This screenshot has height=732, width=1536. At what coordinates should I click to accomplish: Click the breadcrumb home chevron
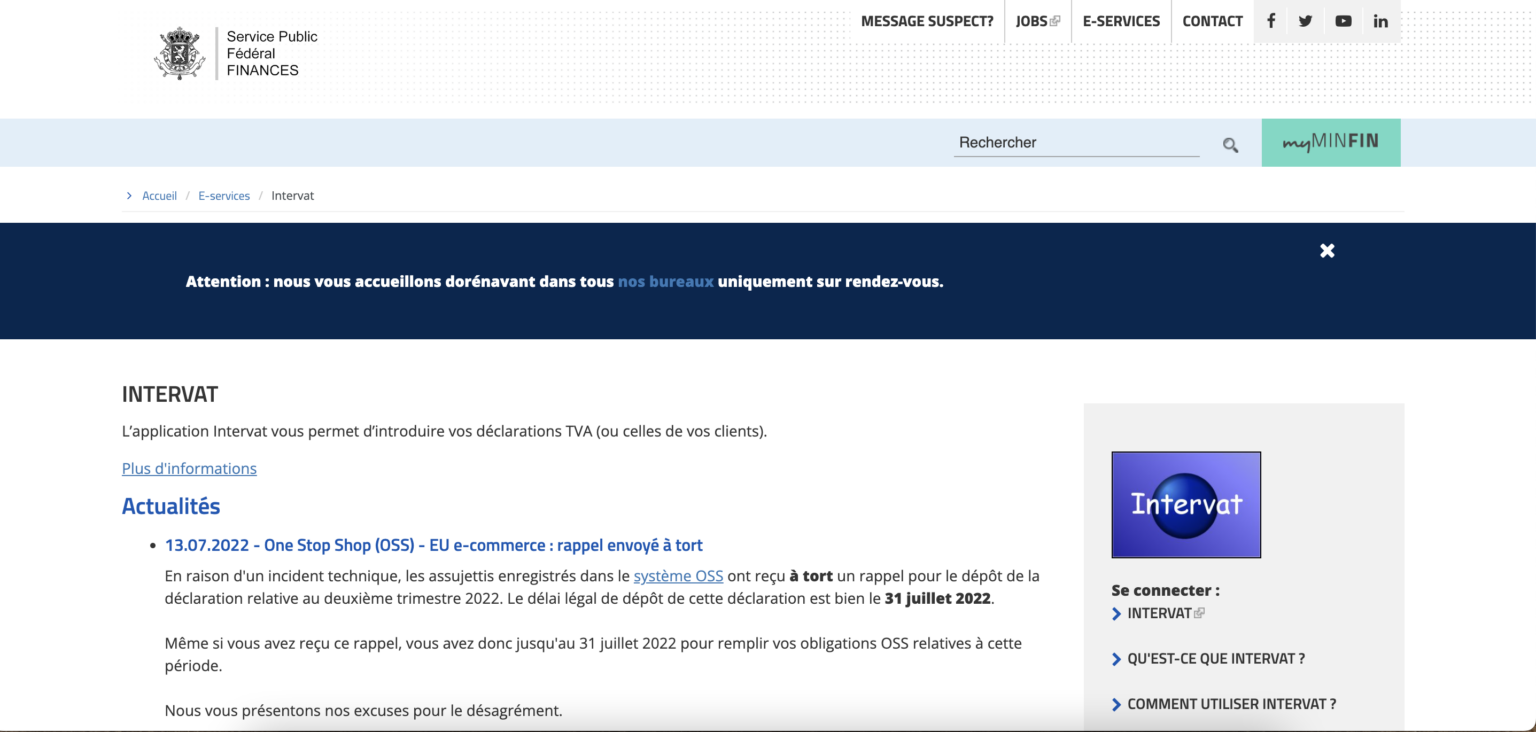pyautogui.click(x=129, y=195)
